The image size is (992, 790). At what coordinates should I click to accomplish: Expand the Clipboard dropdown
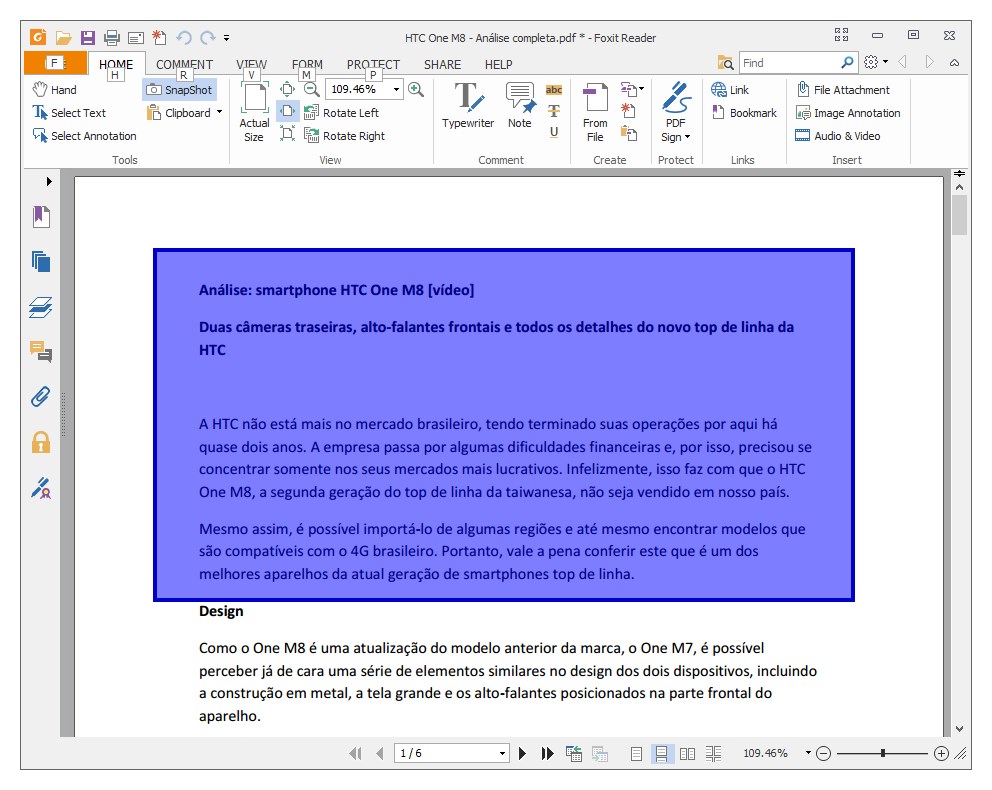coord(219,113)
